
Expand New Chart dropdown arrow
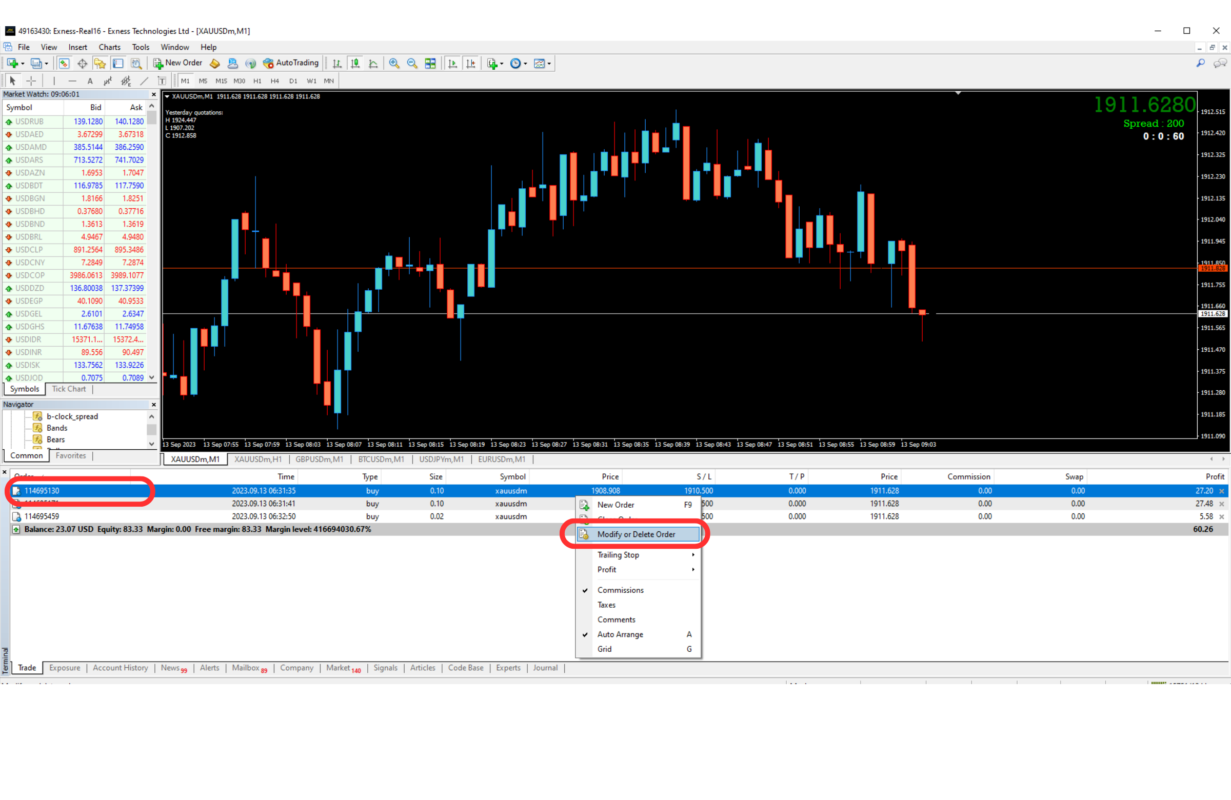[x=23, y=63]
